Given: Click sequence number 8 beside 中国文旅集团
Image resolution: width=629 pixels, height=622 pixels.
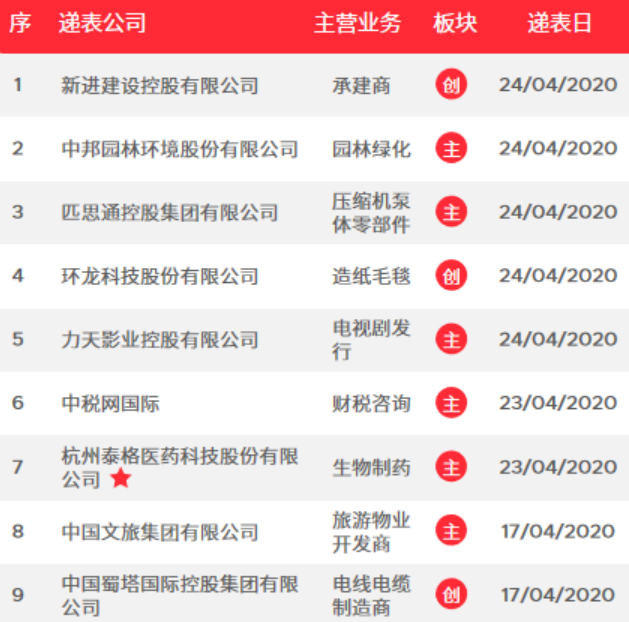Looking at the screenshot, I should coord(18,531).
